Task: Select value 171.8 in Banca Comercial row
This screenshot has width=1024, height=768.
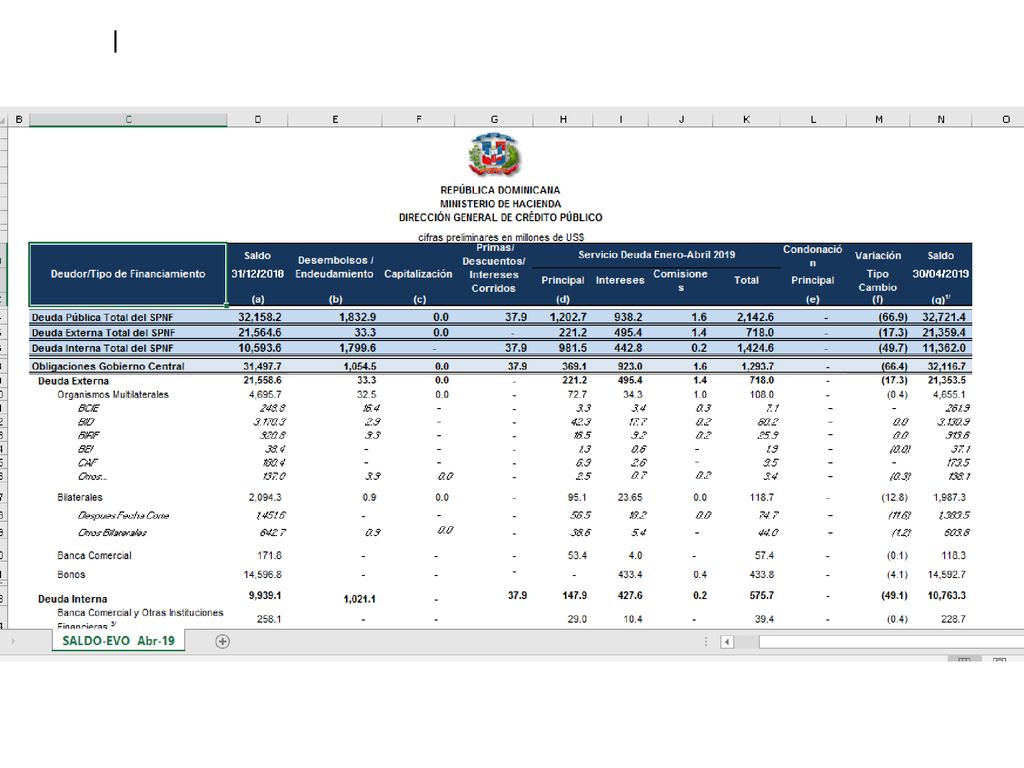Action: [269, 555]
